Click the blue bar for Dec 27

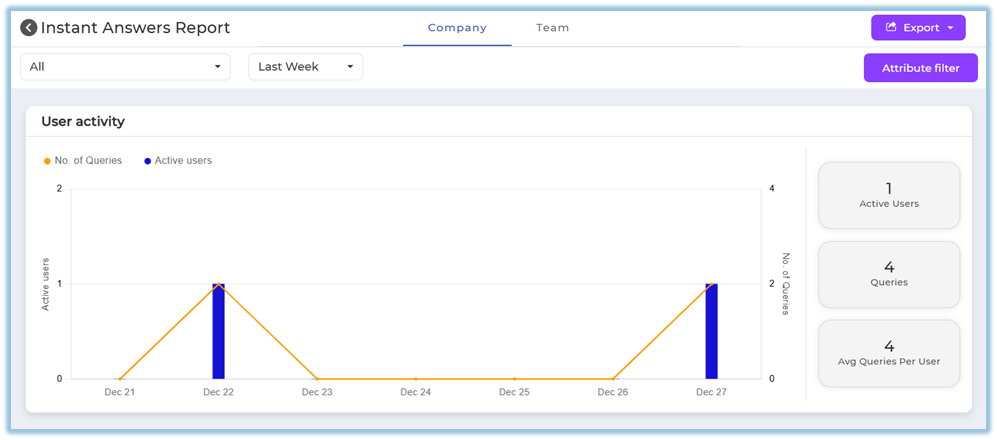(x=711, y=331)
